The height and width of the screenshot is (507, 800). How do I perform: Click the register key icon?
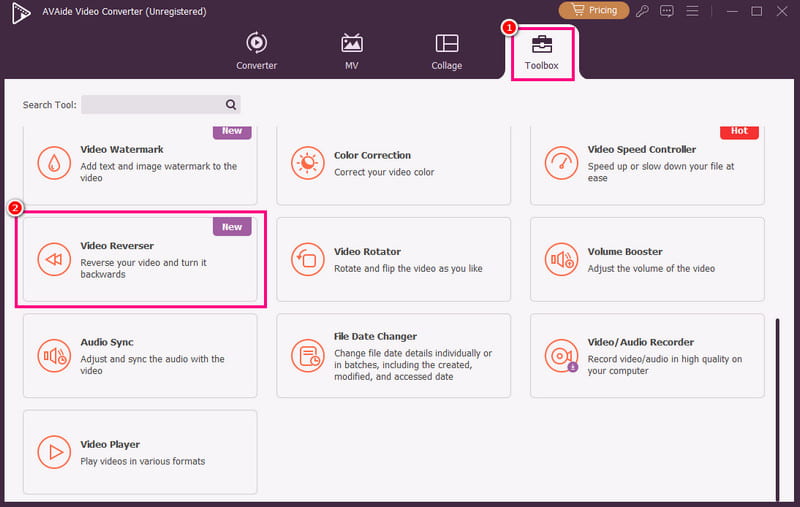tap(642, 11)
